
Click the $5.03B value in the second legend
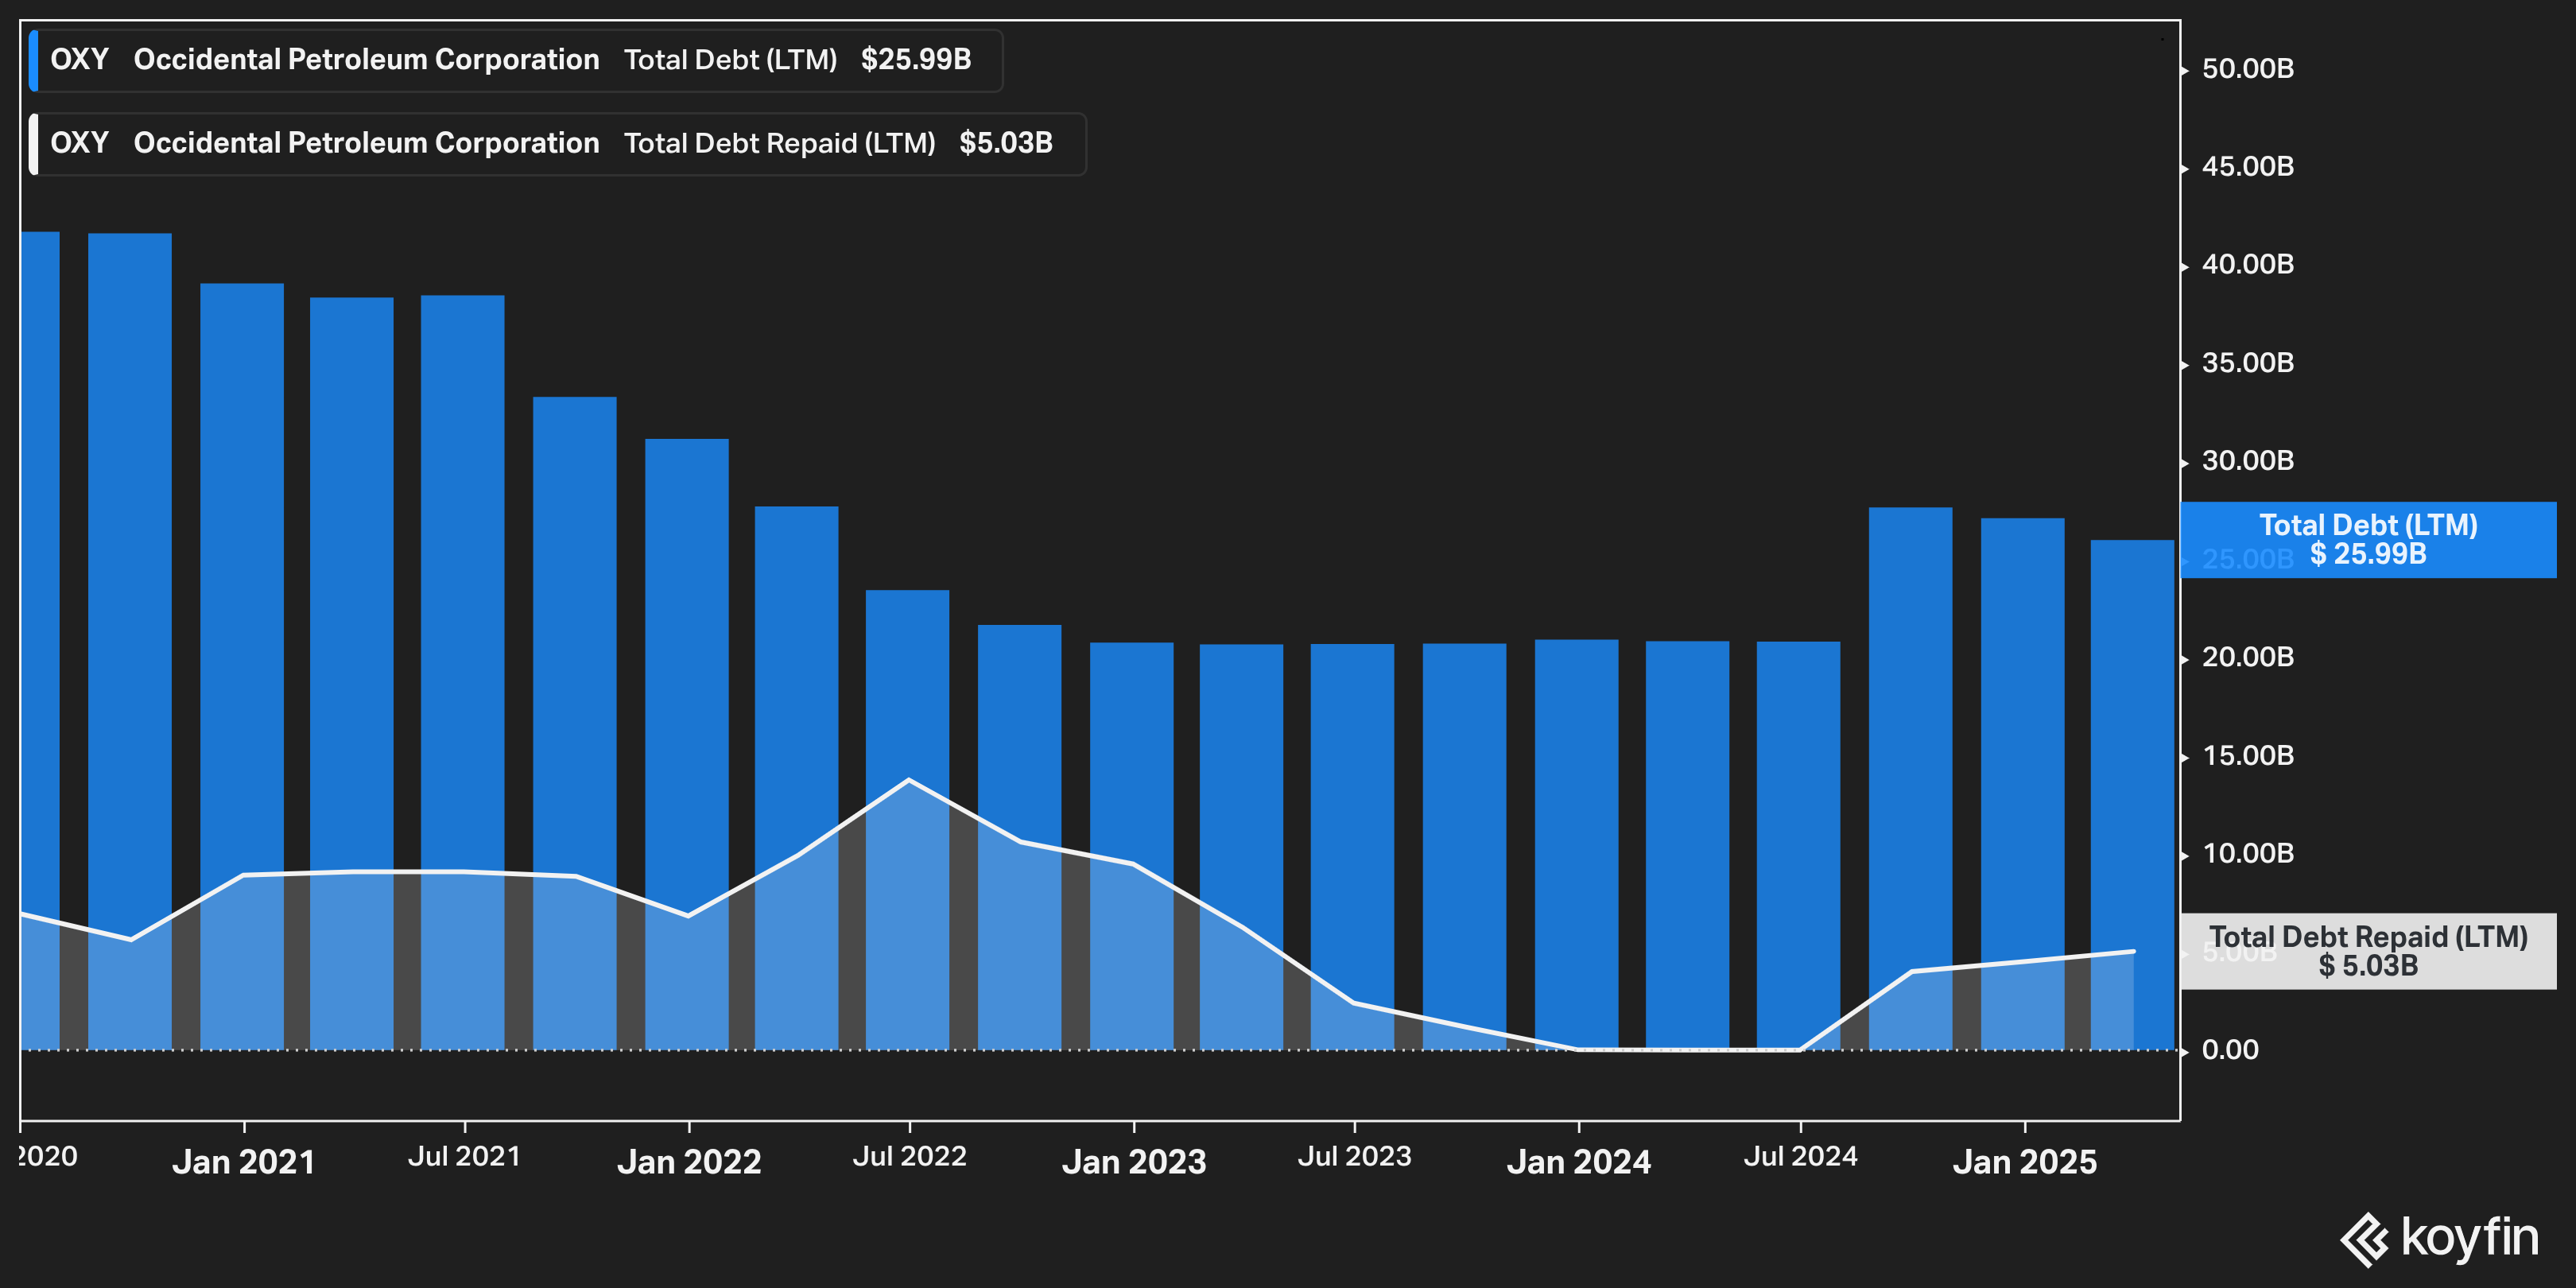pos(1006,143)
